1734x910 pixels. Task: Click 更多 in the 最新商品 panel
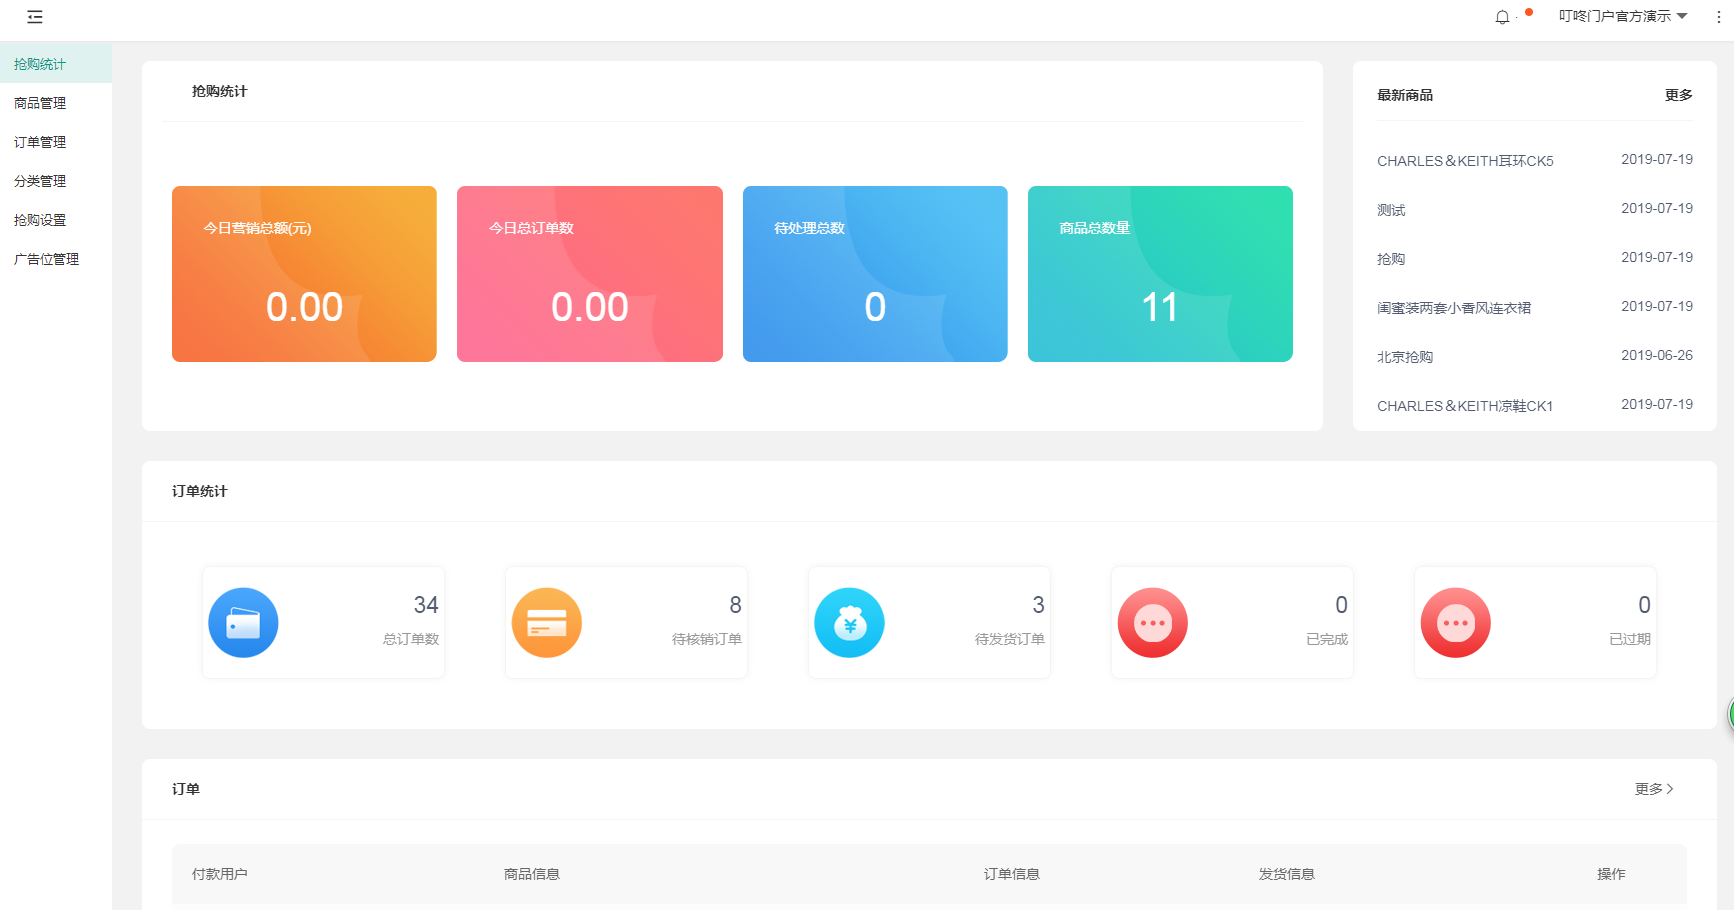(1678, 95)
